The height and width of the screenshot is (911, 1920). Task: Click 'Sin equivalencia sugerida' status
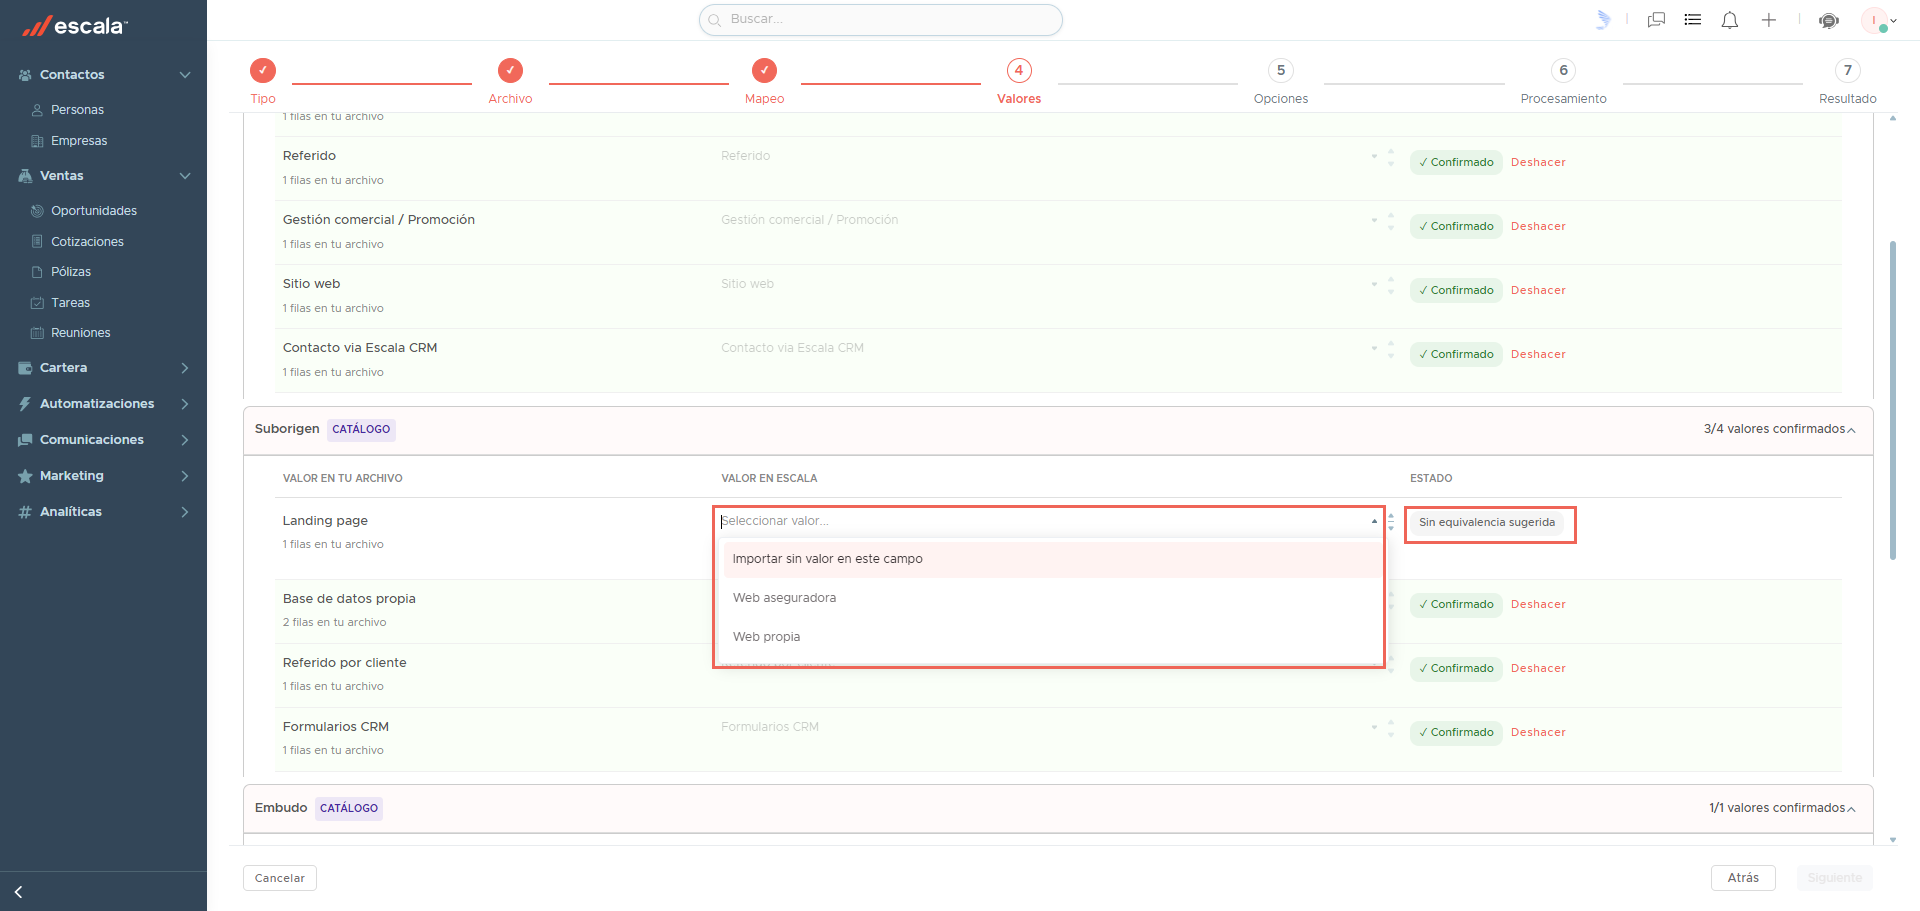pos(1487,523)
